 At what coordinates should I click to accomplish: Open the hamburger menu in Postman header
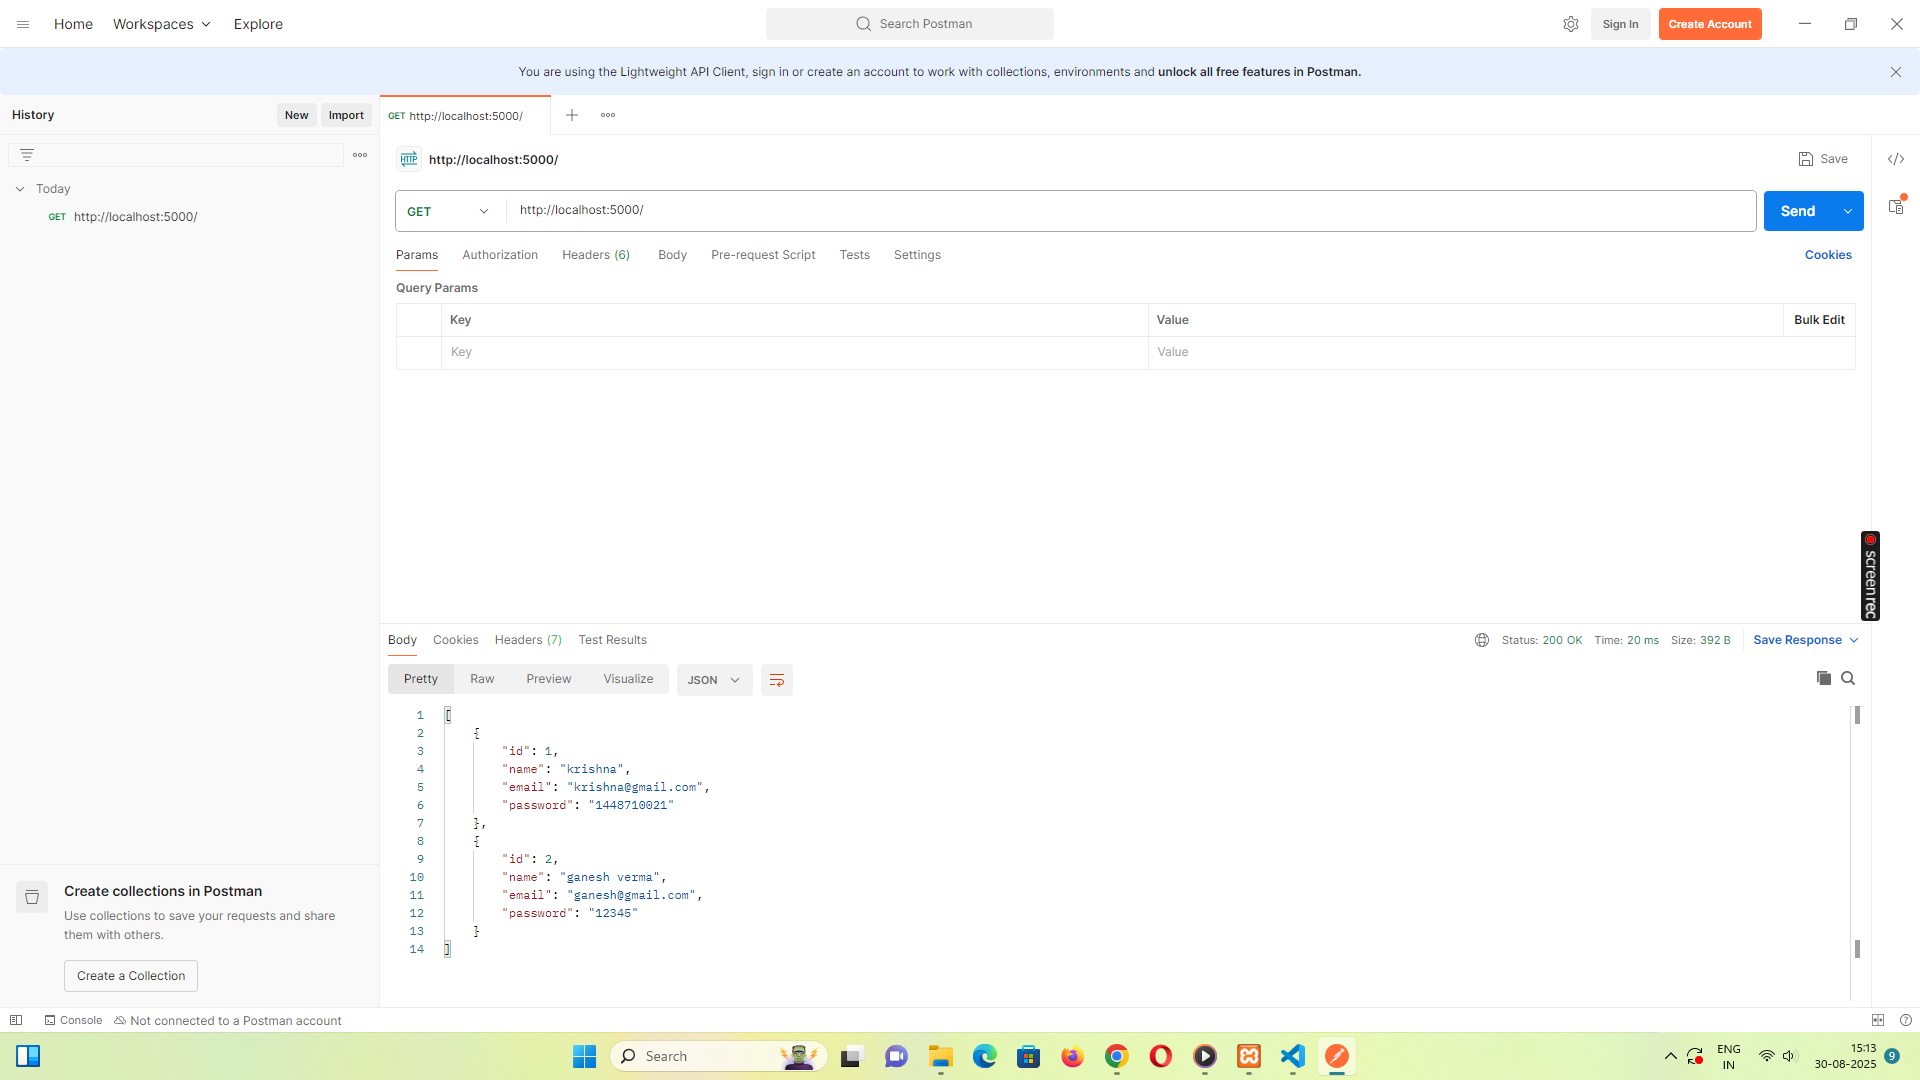click(x=23, y=24)
